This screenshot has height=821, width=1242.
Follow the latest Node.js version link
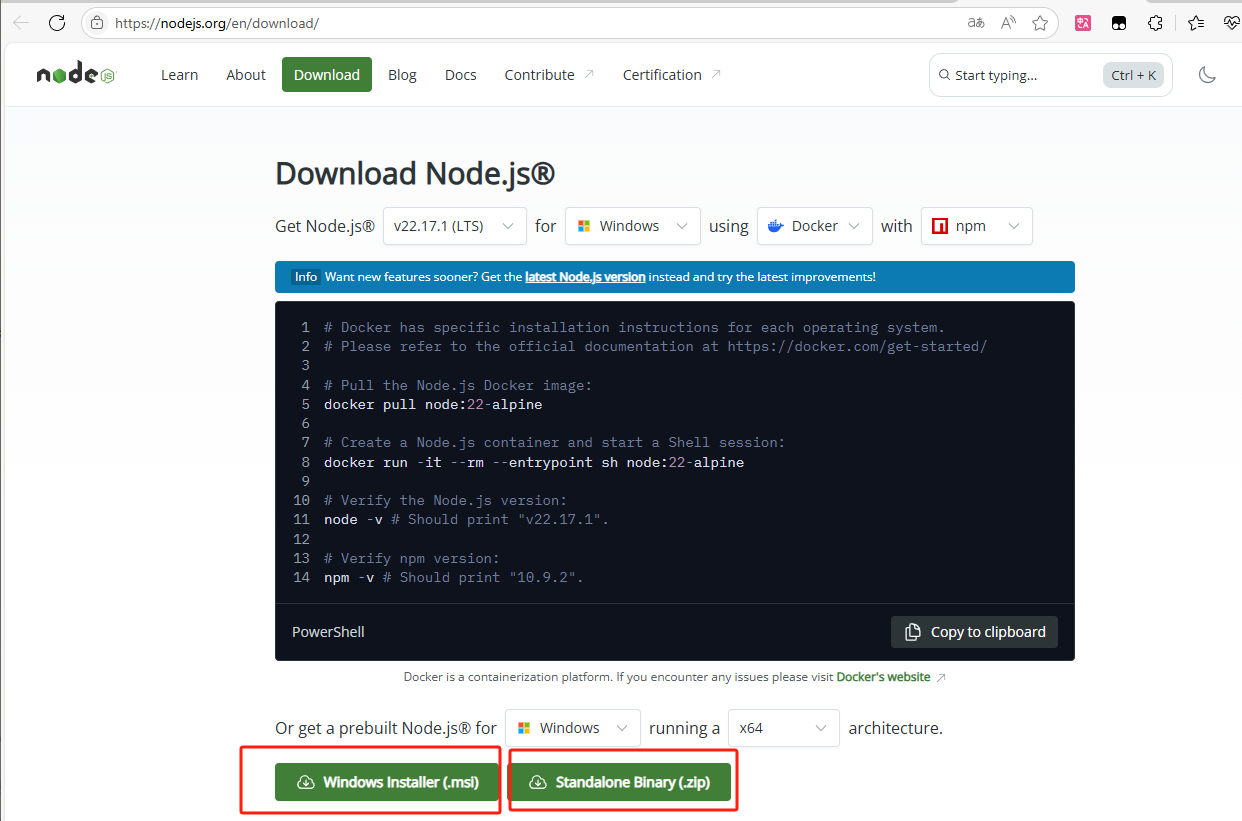click(585, 277)
